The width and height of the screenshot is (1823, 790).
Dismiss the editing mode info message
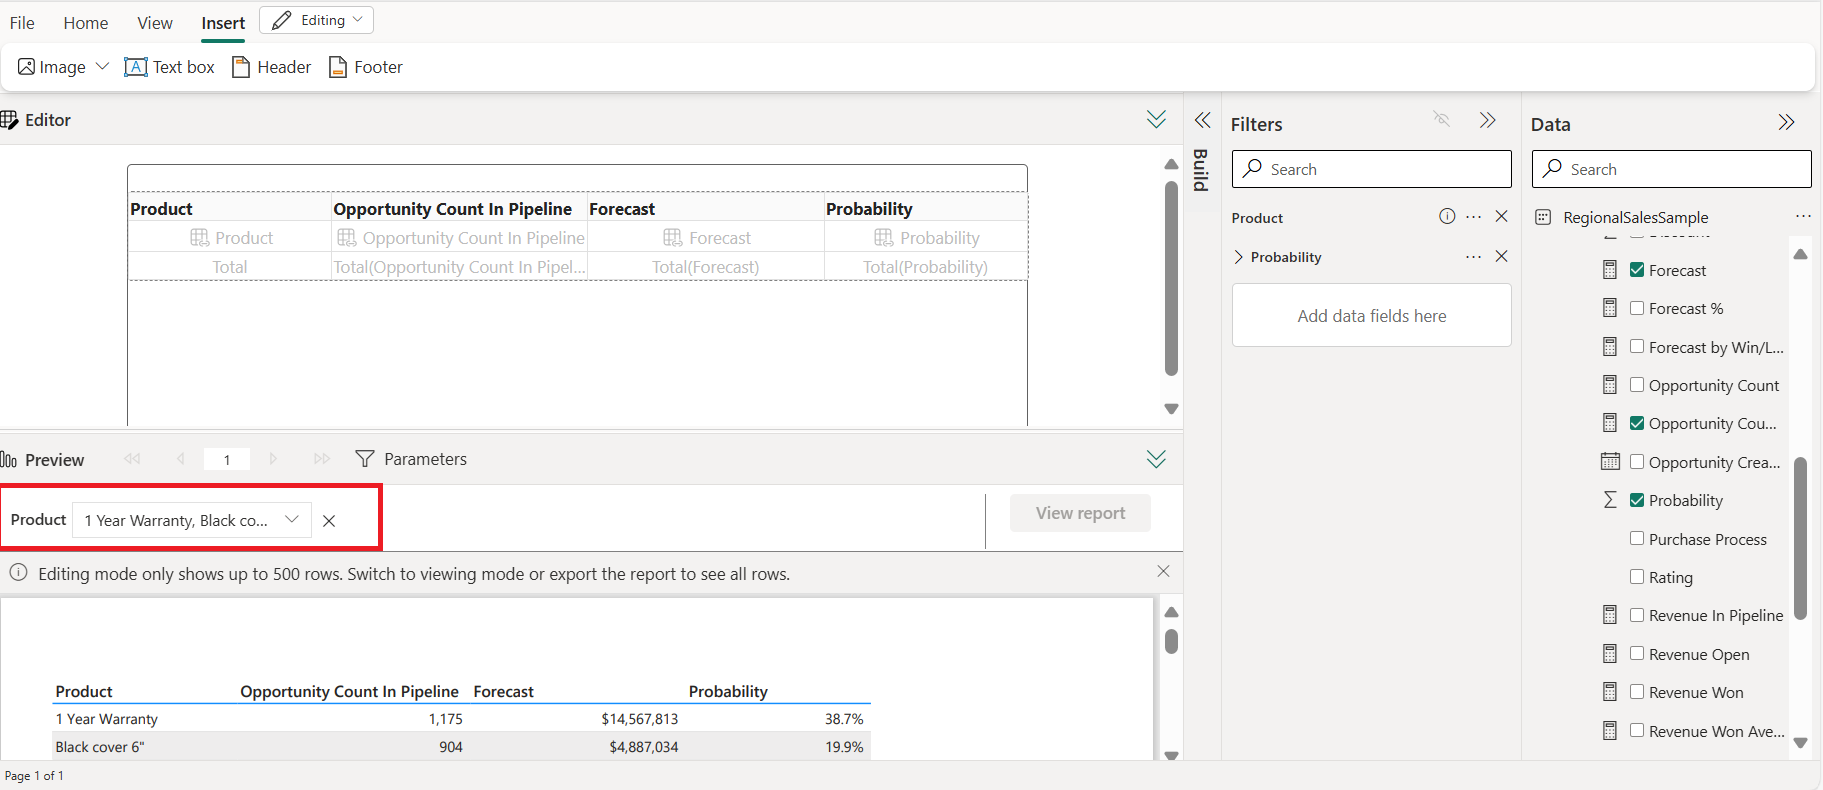pos(1163,572)
